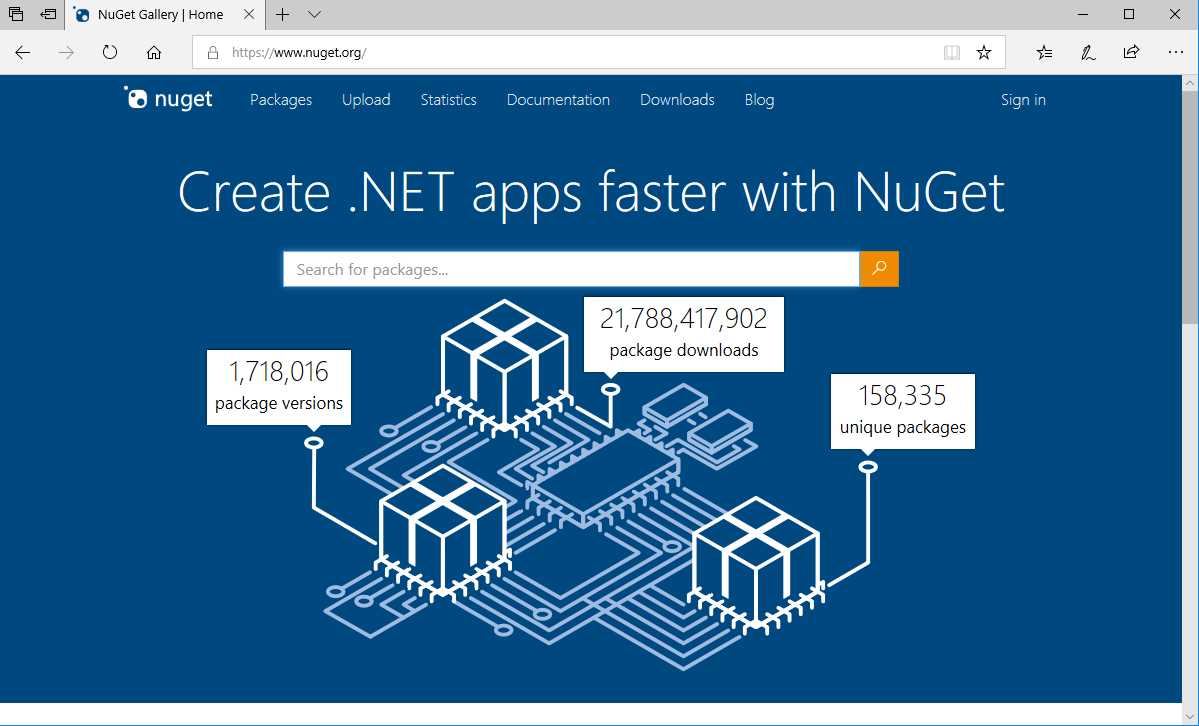Click inside the package search field
Viewport: 1199px width, 726px height.
[x=570, y=268]
